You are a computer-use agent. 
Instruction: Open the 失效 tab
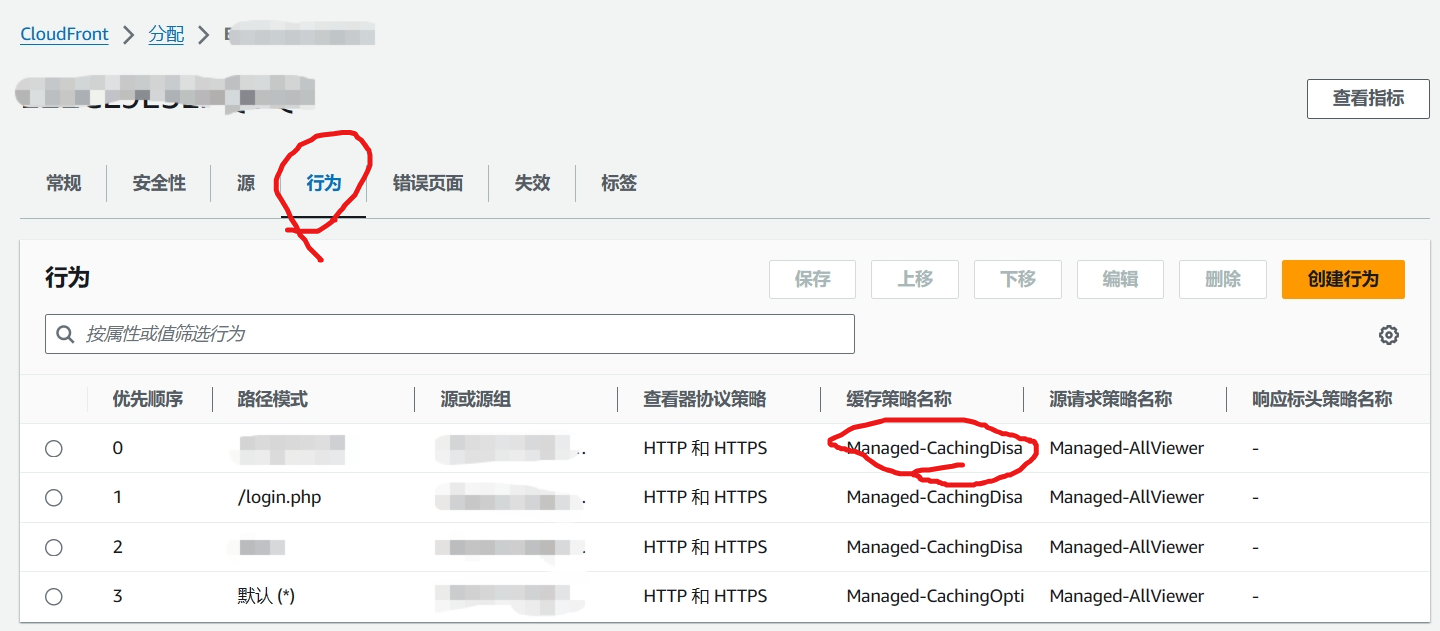tap(533, 183)
